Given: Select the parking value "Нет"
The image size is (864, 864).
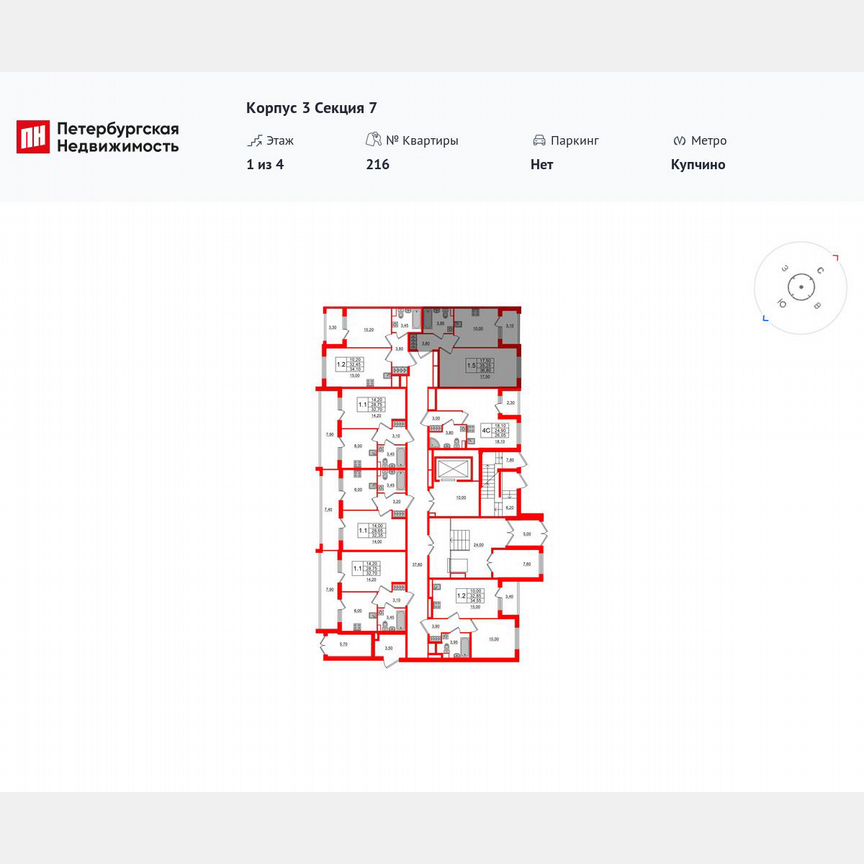Looking at the screenshot, I should 542,164.
